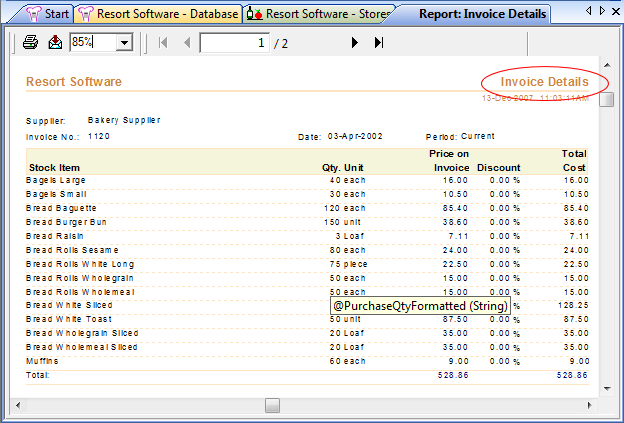Click the 60 each quantity for Muffins

pyautogui.click(x=347, y=361)
